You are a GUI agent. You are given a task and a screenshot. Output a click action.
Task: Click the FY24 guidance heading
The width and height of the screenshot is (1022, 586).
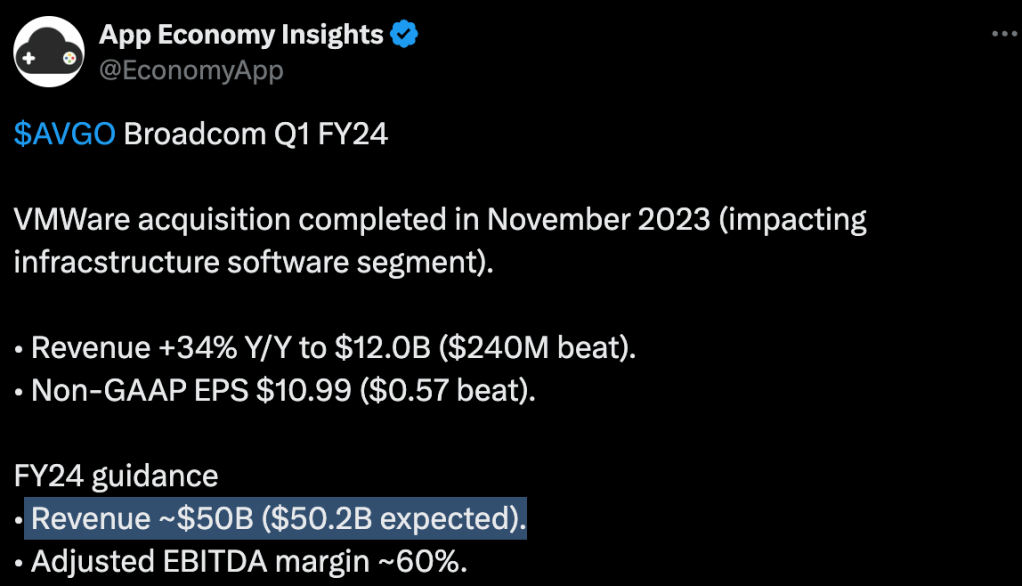116,476
